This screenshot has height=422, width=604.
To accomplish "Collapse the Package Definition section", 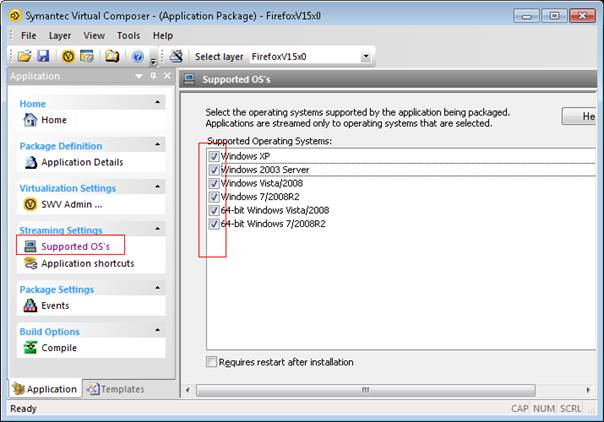I will pyautogui.click(x=158, y=144).
